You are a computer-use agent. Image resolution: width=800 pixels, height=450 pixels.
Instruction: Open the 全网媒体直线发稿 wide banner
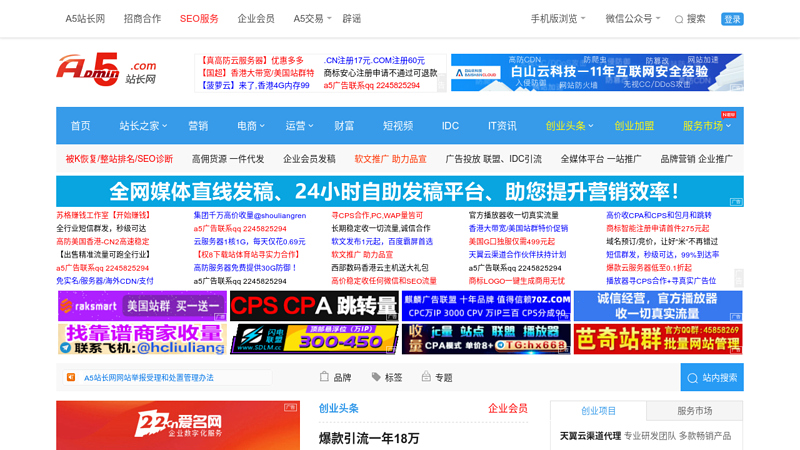[399, 191]
